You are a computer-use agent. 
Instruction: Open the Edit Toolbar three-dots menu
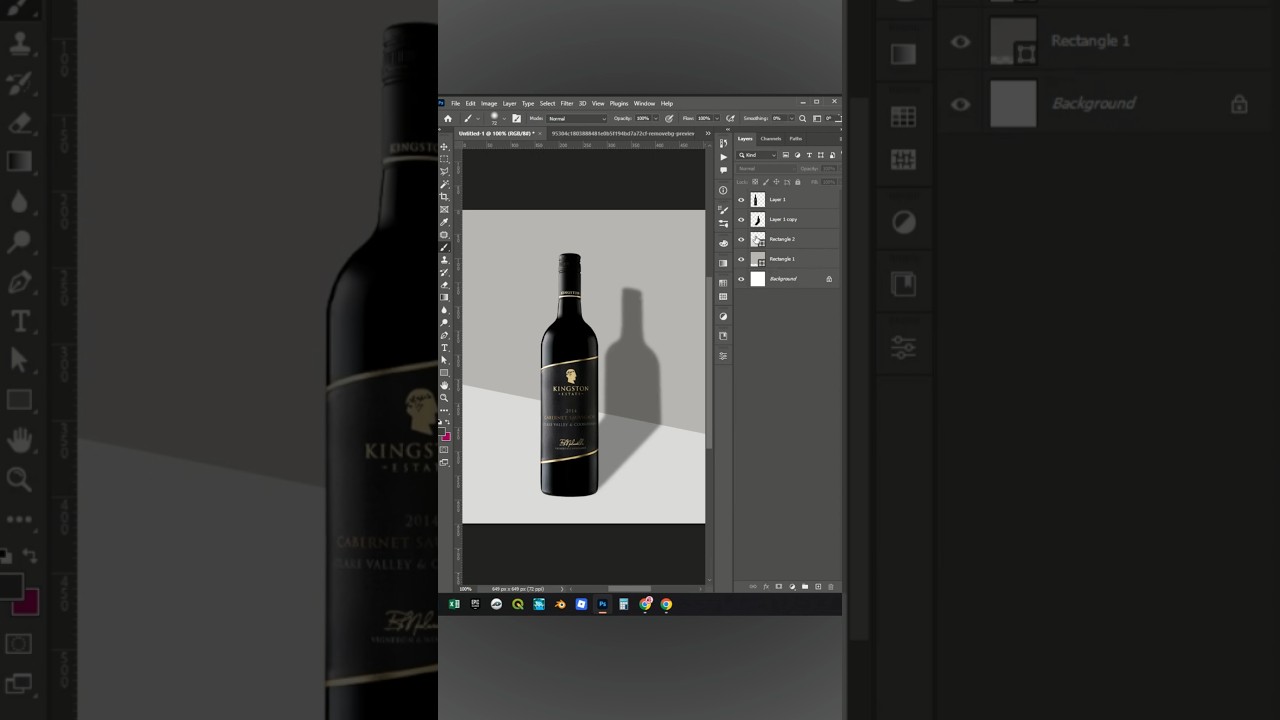(x=445, y=408)
